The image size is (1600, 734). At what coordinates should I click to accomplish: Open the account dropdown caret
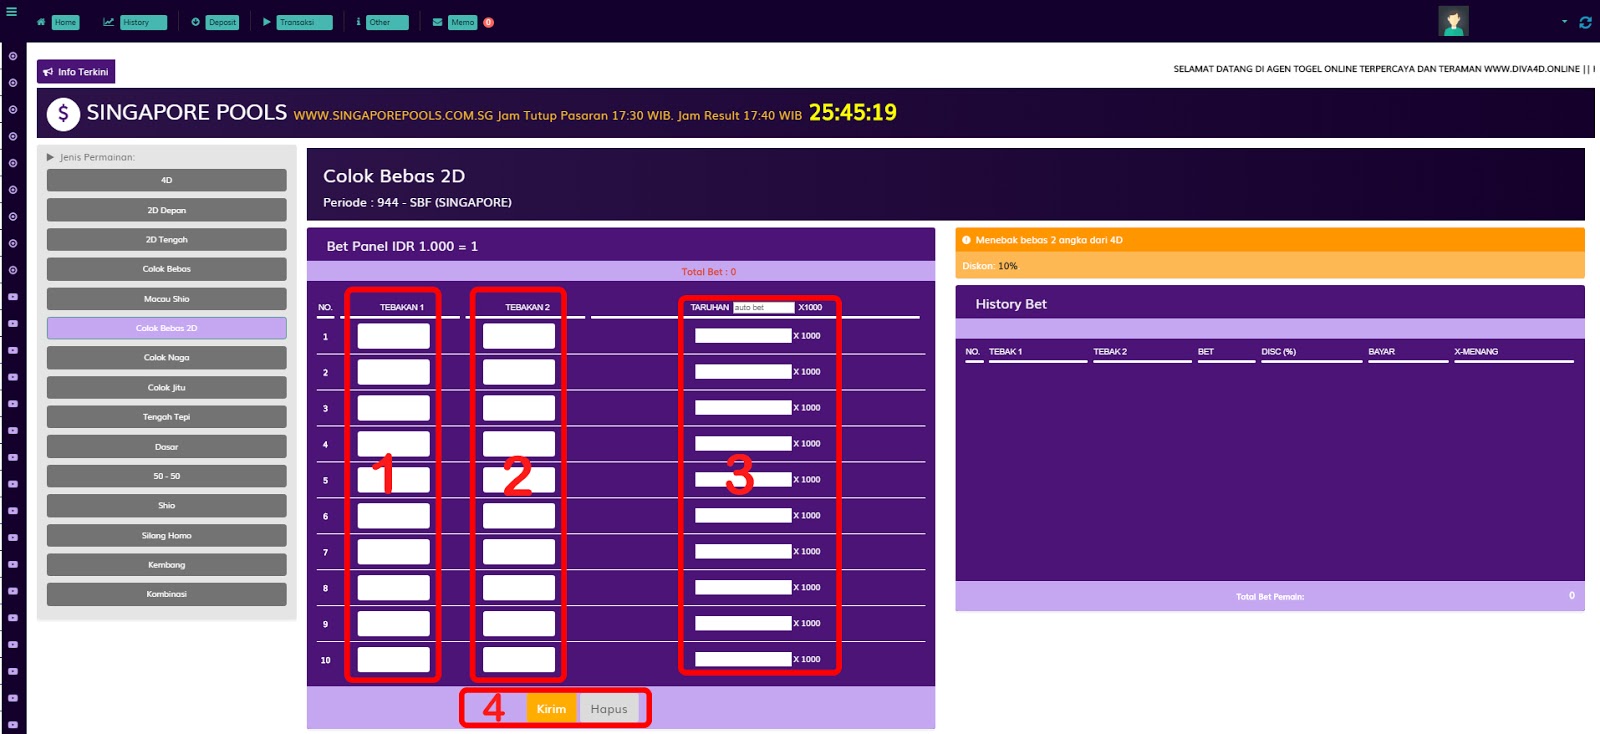point(1564,21)
